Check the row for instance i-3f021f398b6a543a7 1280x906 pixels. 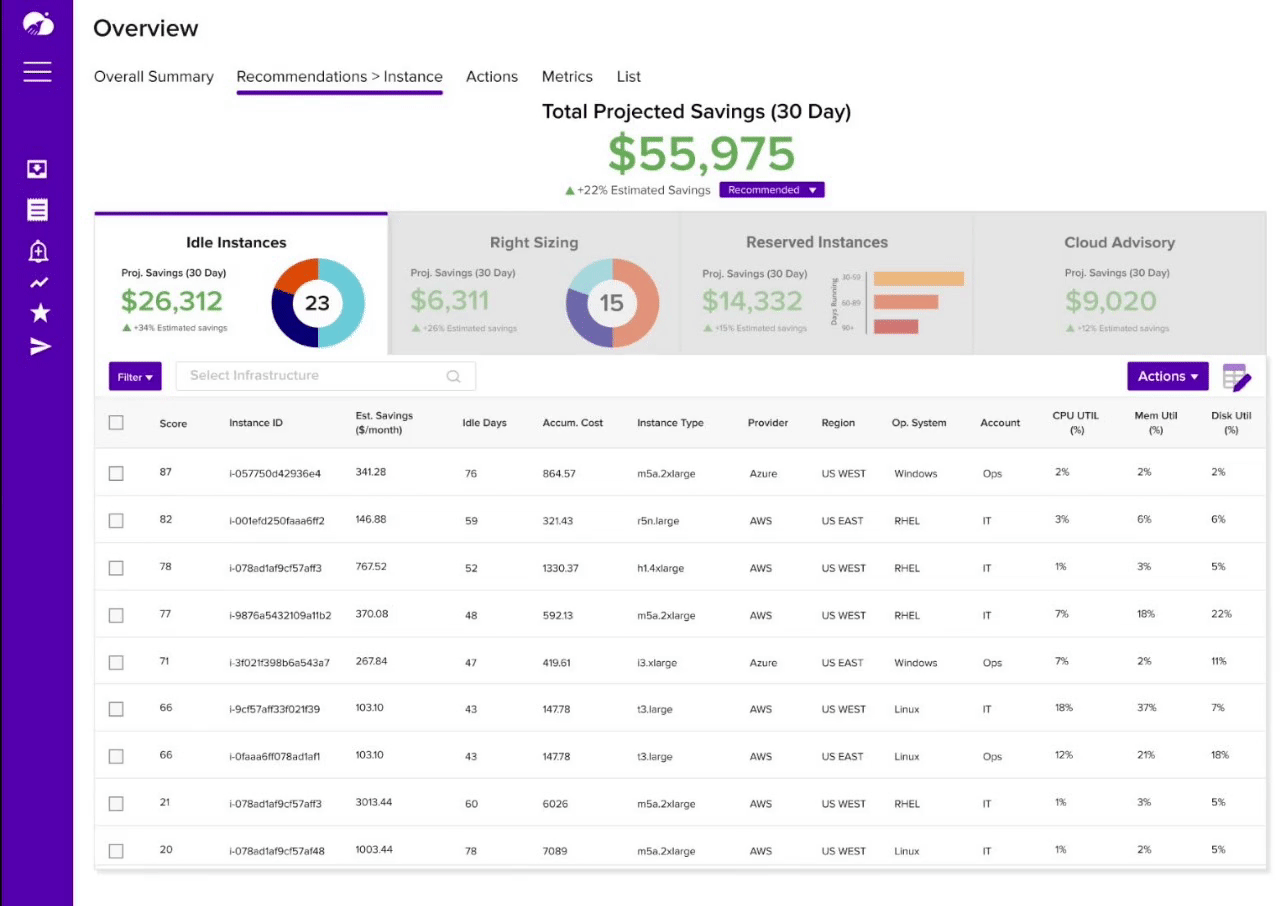[116, 662]
